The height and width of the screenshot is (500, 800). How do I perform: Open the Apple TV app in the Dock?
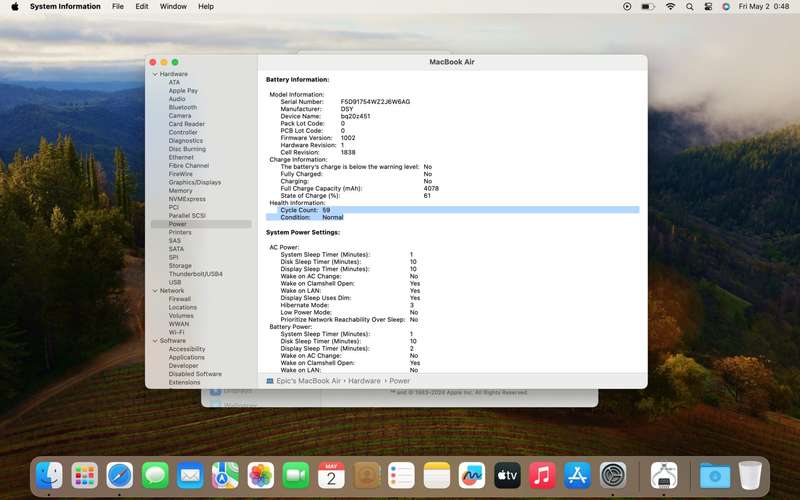(507, 476)
